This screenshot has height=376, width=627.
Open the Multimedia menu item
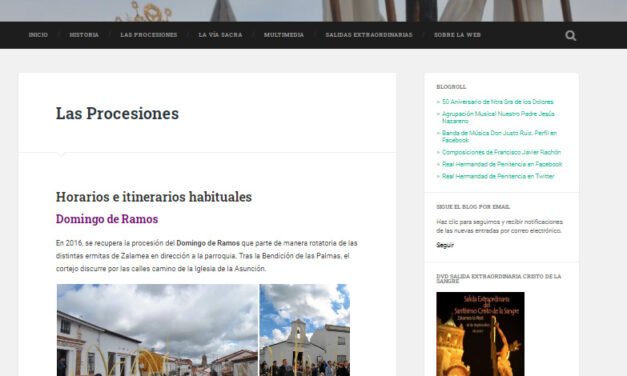click(x=284, y=35)
